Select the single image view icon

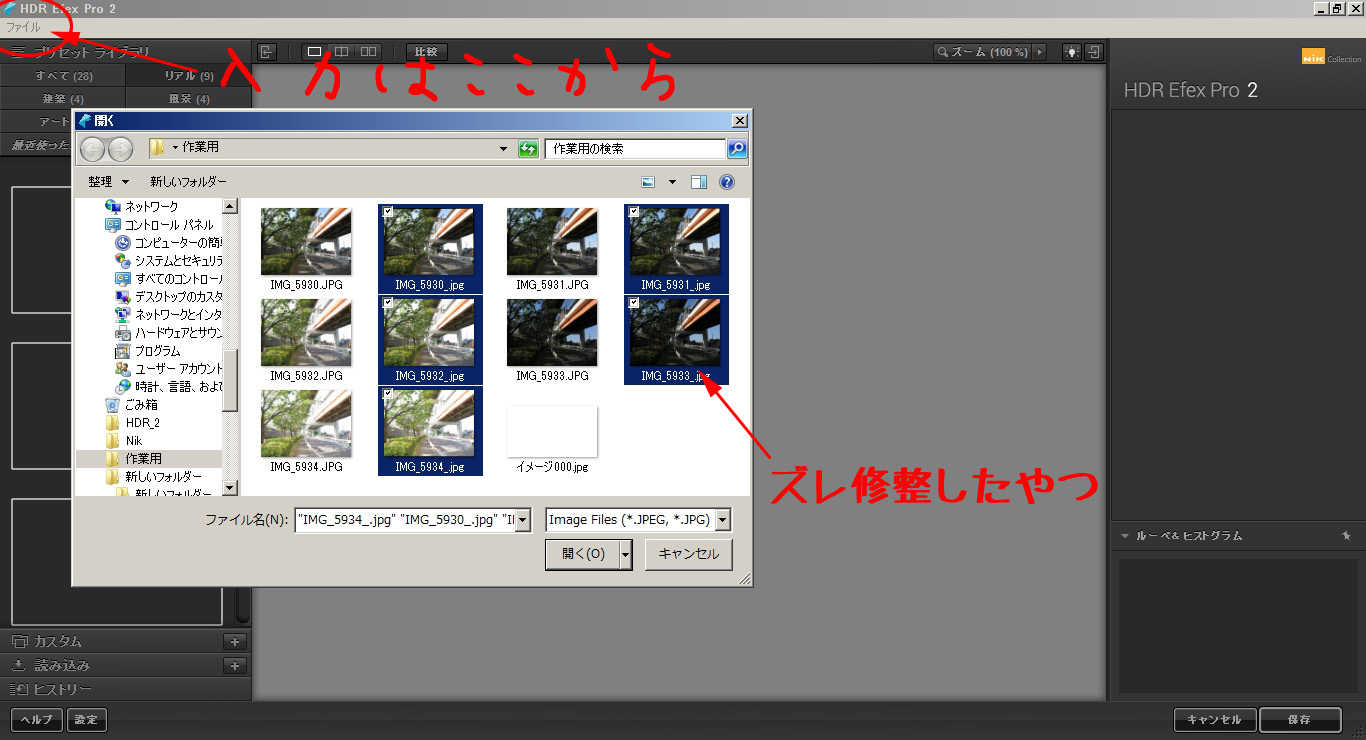pyautogui.click(x=315, y=50)
